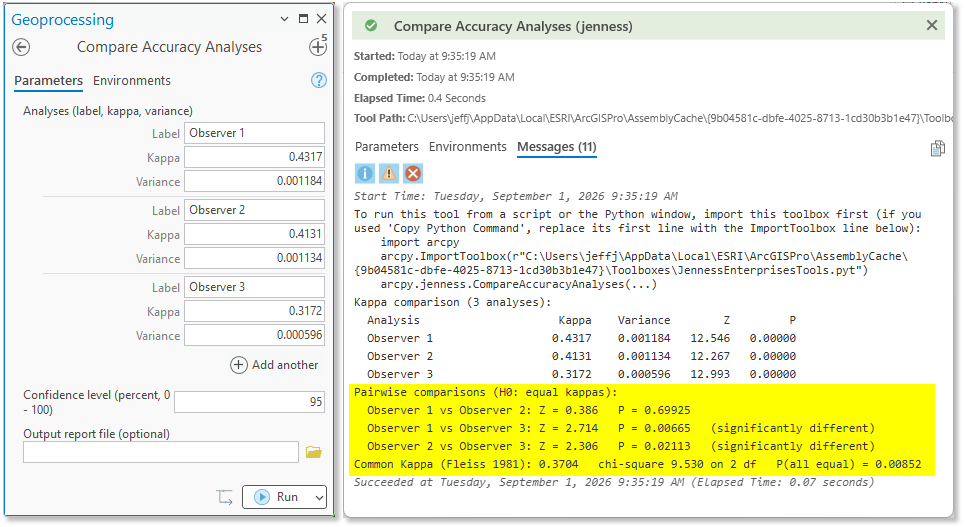
Task: Switch to Environments tab in Geoprocessing pane
Action: 132,81
